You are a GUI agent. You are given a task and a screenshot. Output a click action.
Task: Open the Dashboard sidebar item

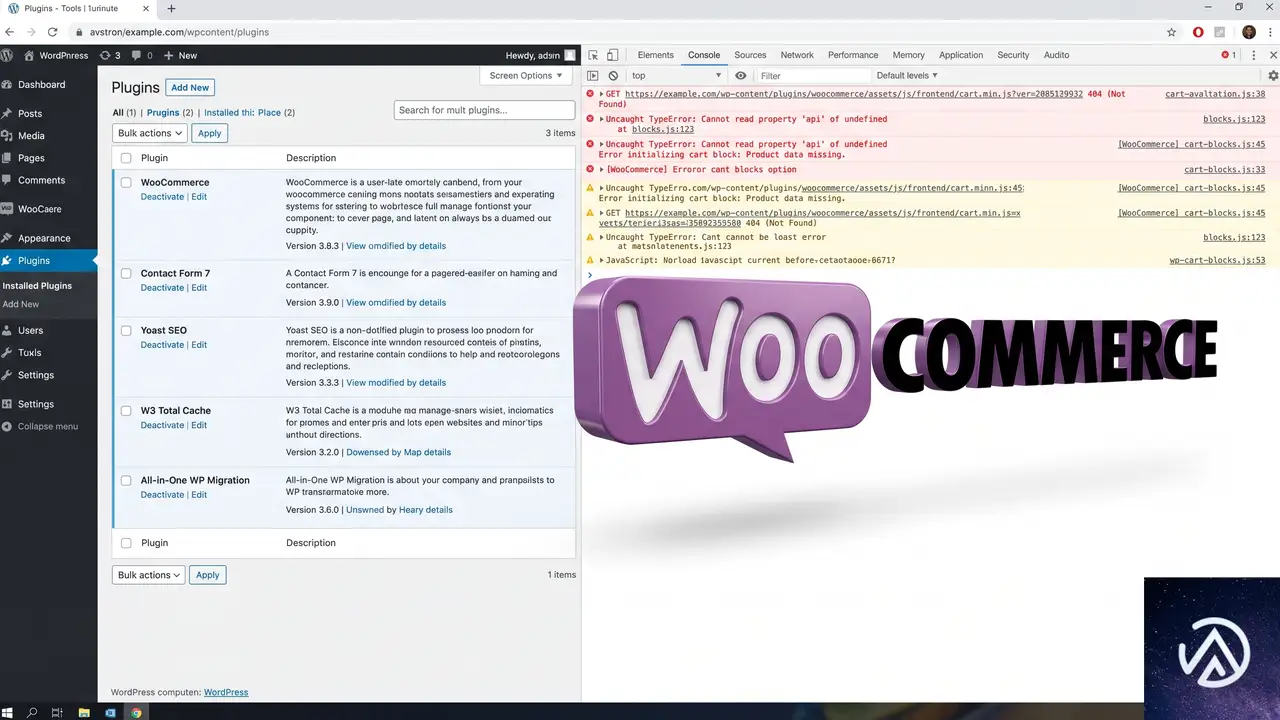41,85
